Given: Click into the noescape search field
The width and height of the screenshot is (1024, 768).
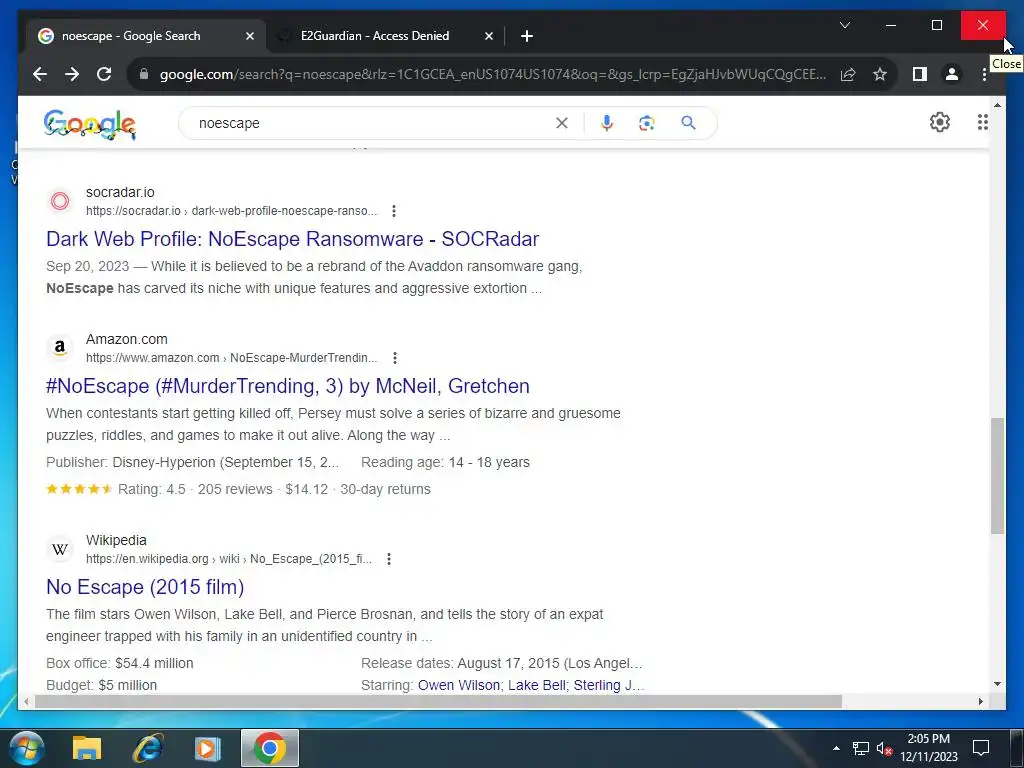Looking at the screenshot, I should tap(372, 123).
